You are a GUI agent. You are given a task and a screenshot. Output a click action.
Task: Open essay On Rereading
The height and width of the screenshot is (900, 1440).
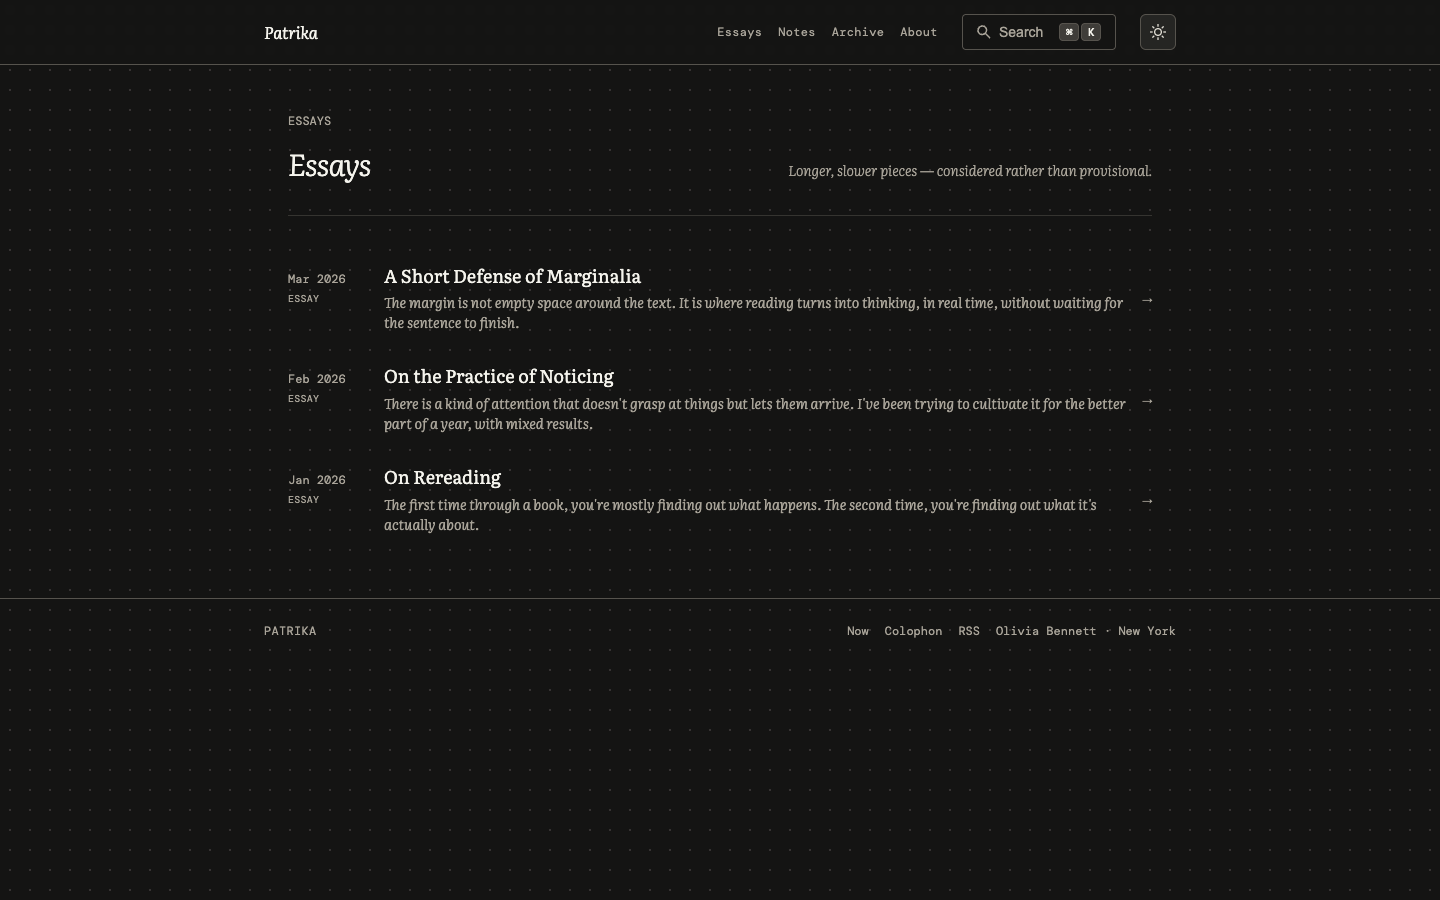[x=442, y=478]
